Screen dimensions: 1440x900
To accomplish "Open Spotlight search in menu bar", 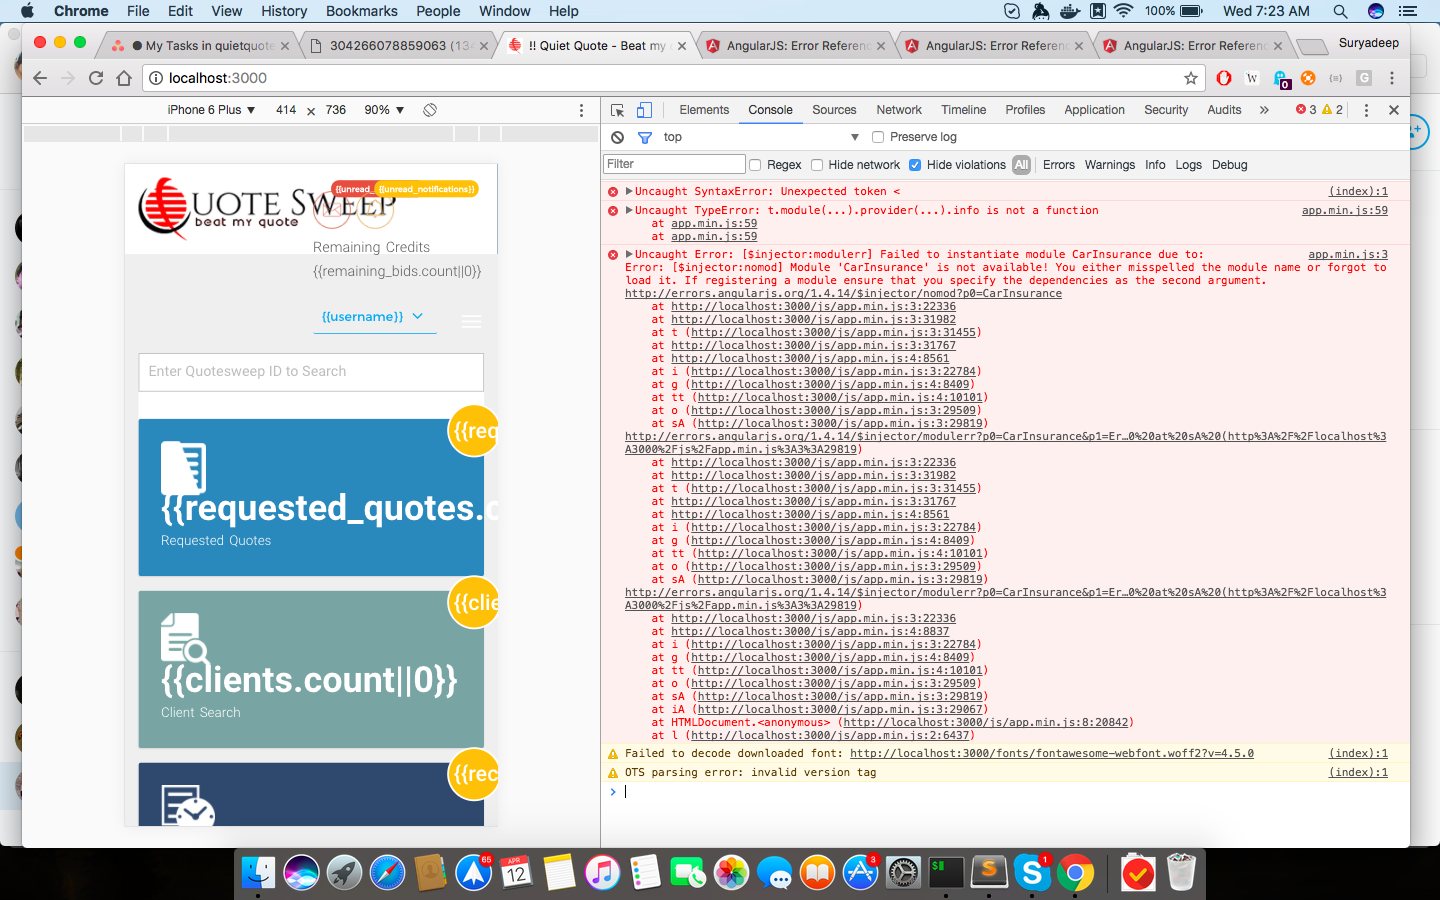I will (1340, 11).
